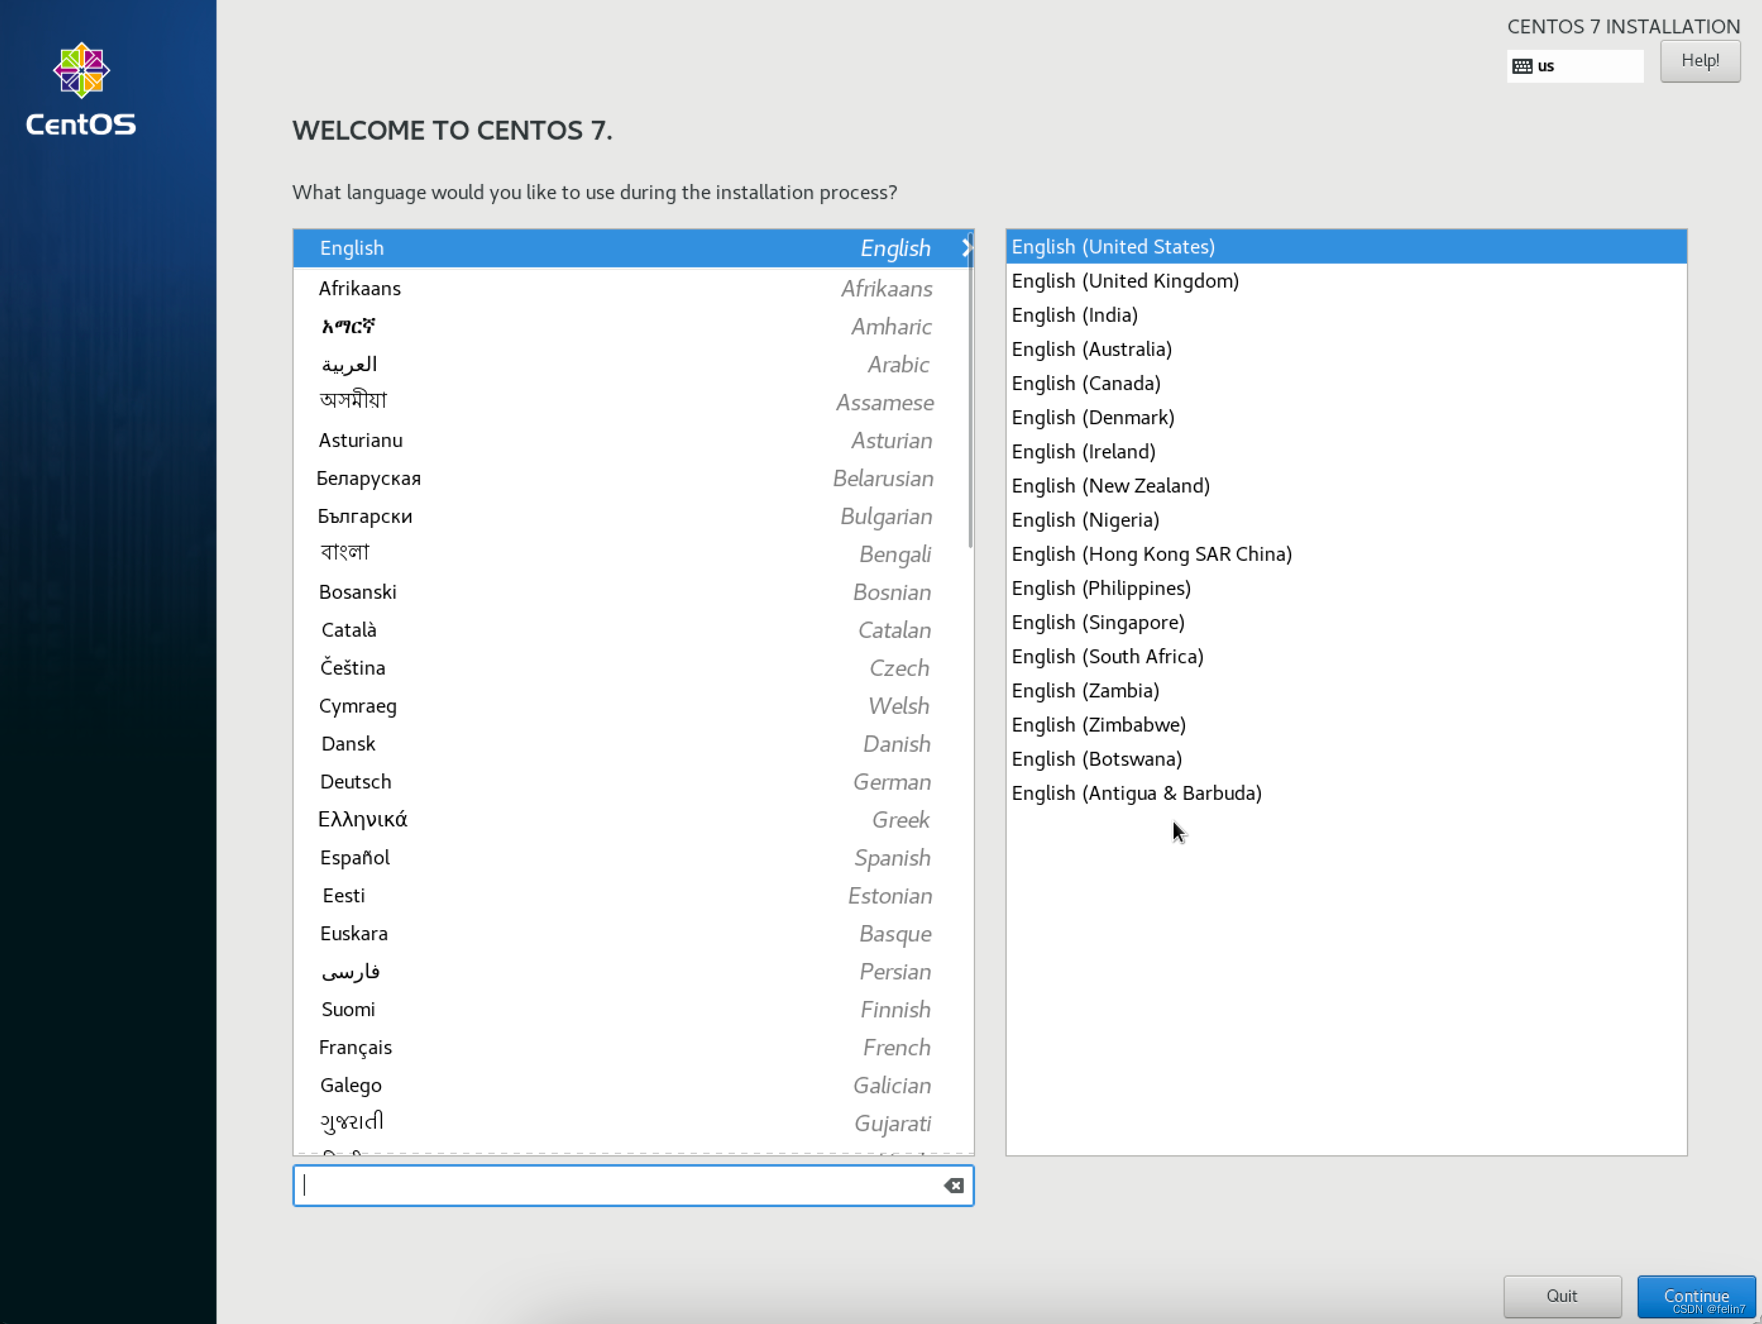Select English (Hong Kong SAR China) locale
This screenshot has height=1324, width=1762.
pos(1346,554)
